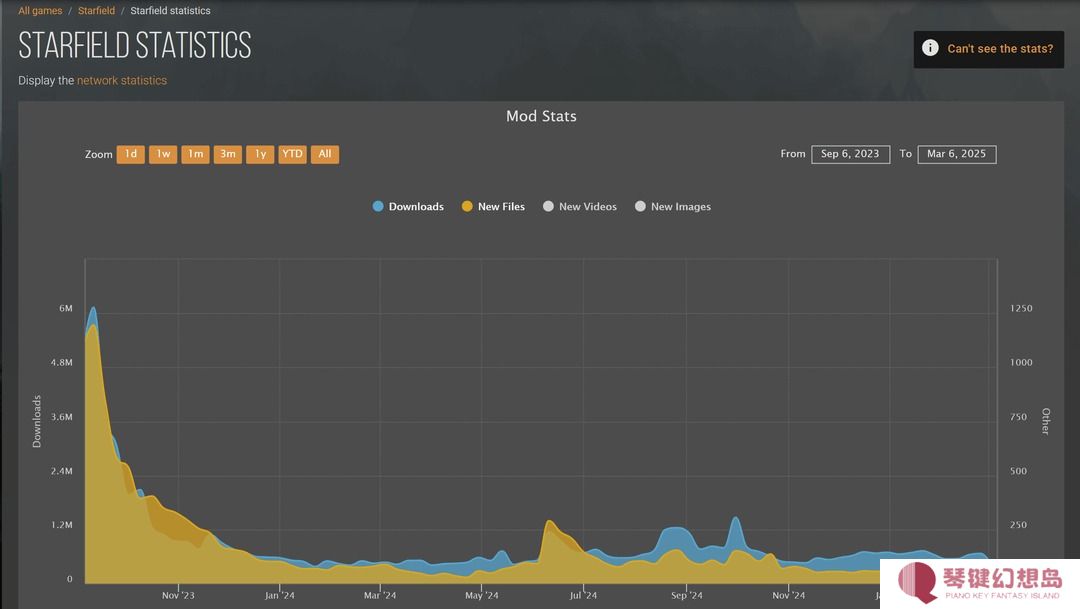Click the 1.2M downloads axis label
The height and width of the screenshot is (609, 1080).
pos(61,525)
